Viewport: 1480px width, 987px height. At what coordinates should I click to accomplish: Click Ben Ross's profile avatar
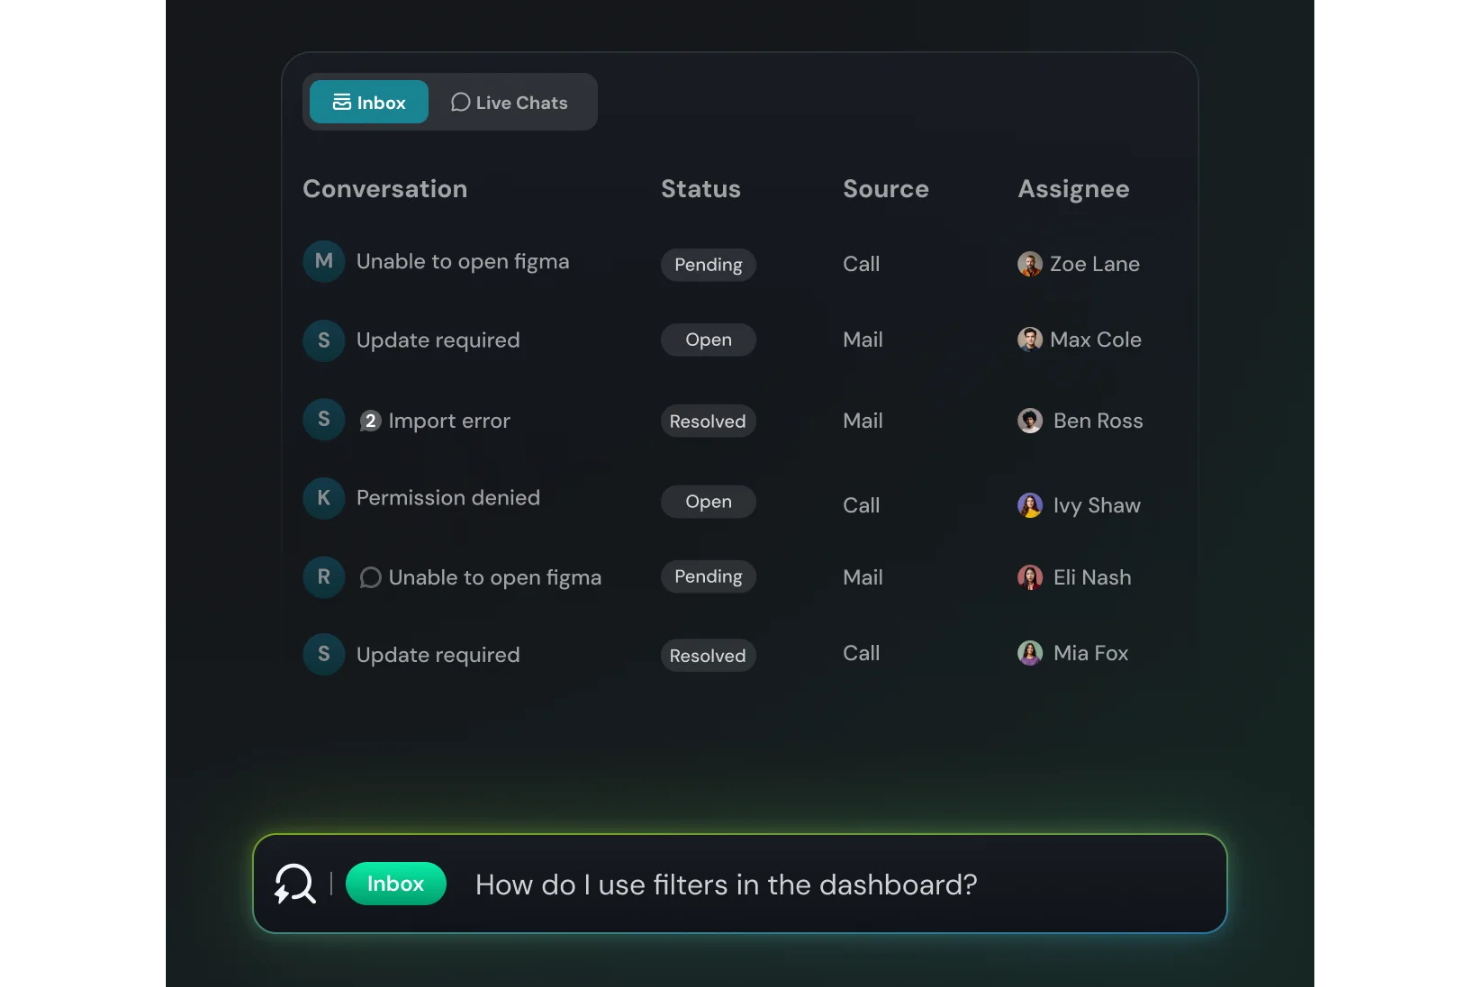[1030, 421]
